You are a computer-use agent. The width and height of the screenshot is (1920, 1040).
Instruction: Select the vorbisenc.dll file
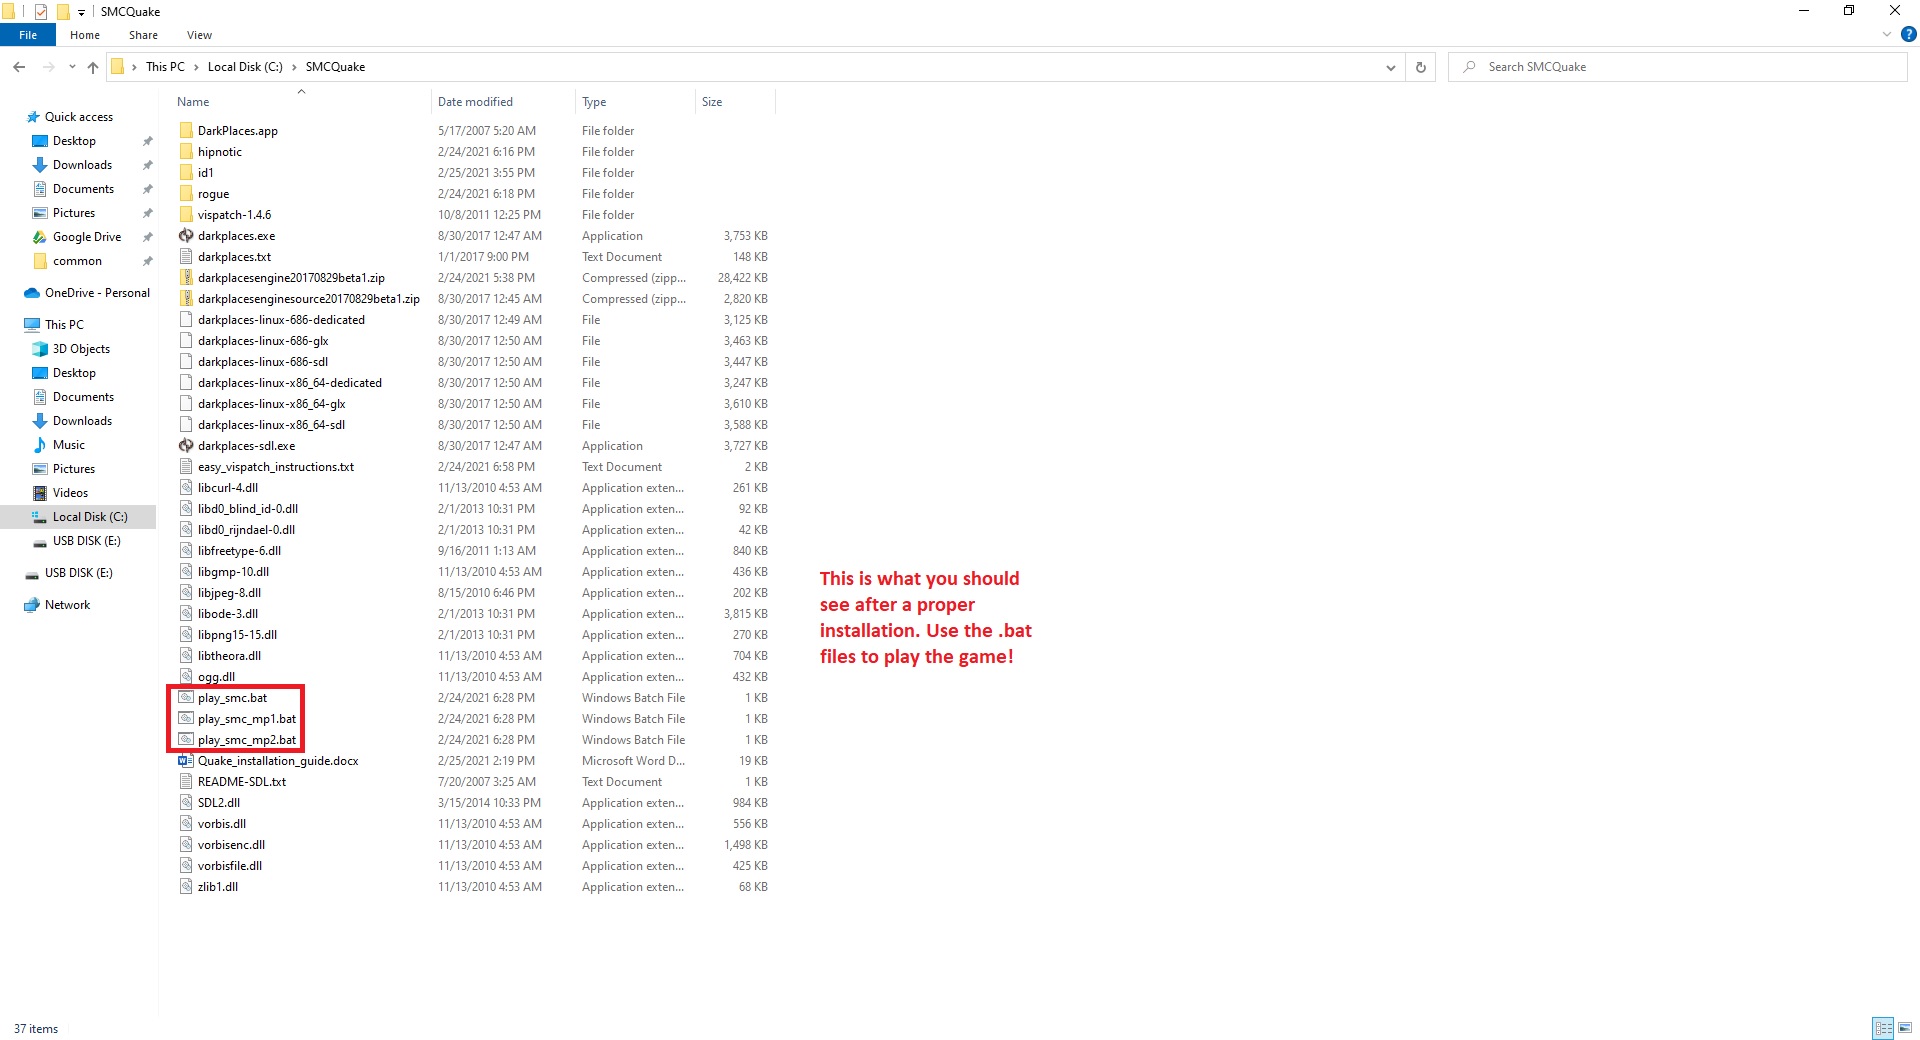pos(231,845)
